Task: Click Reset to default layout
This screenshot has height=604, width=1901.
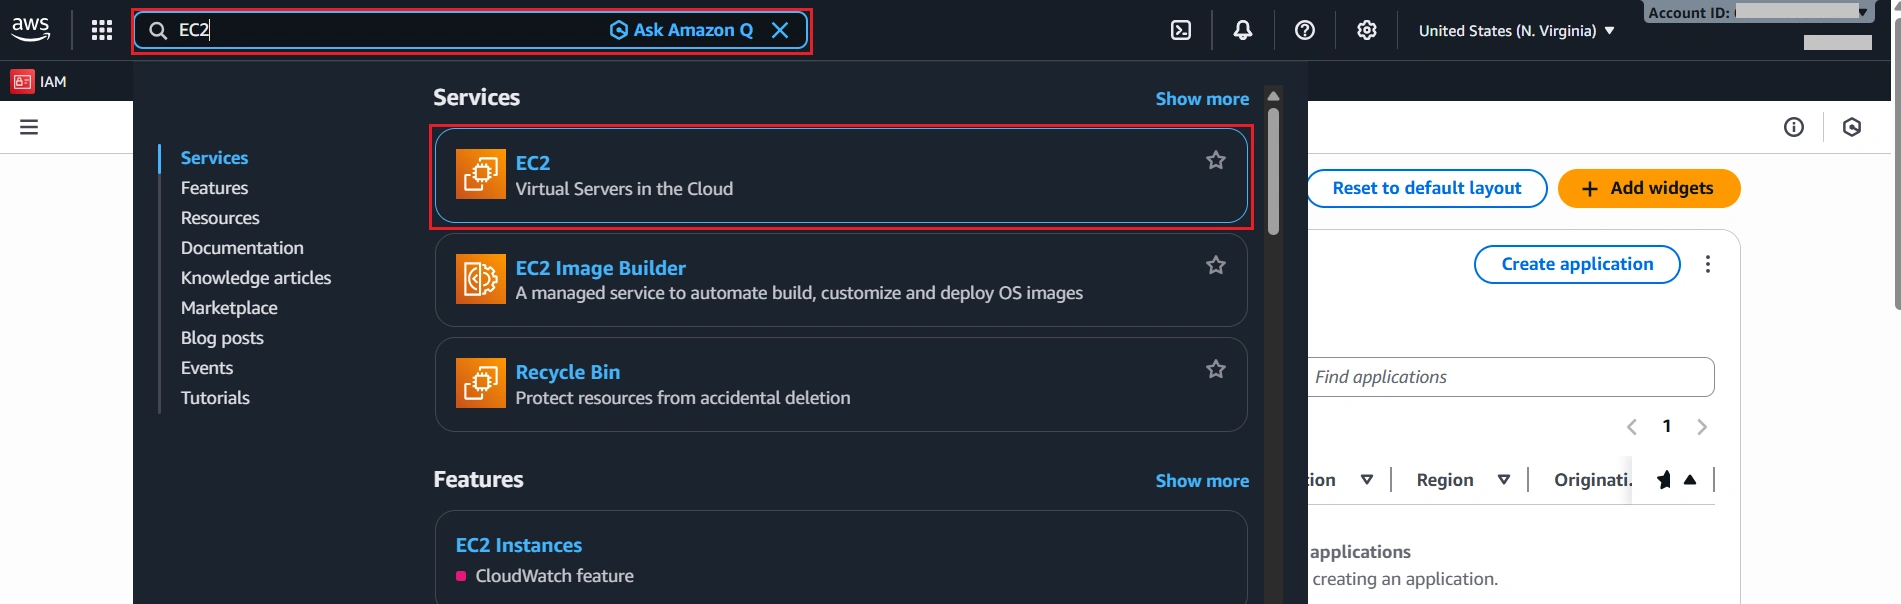Action: 1427,188
